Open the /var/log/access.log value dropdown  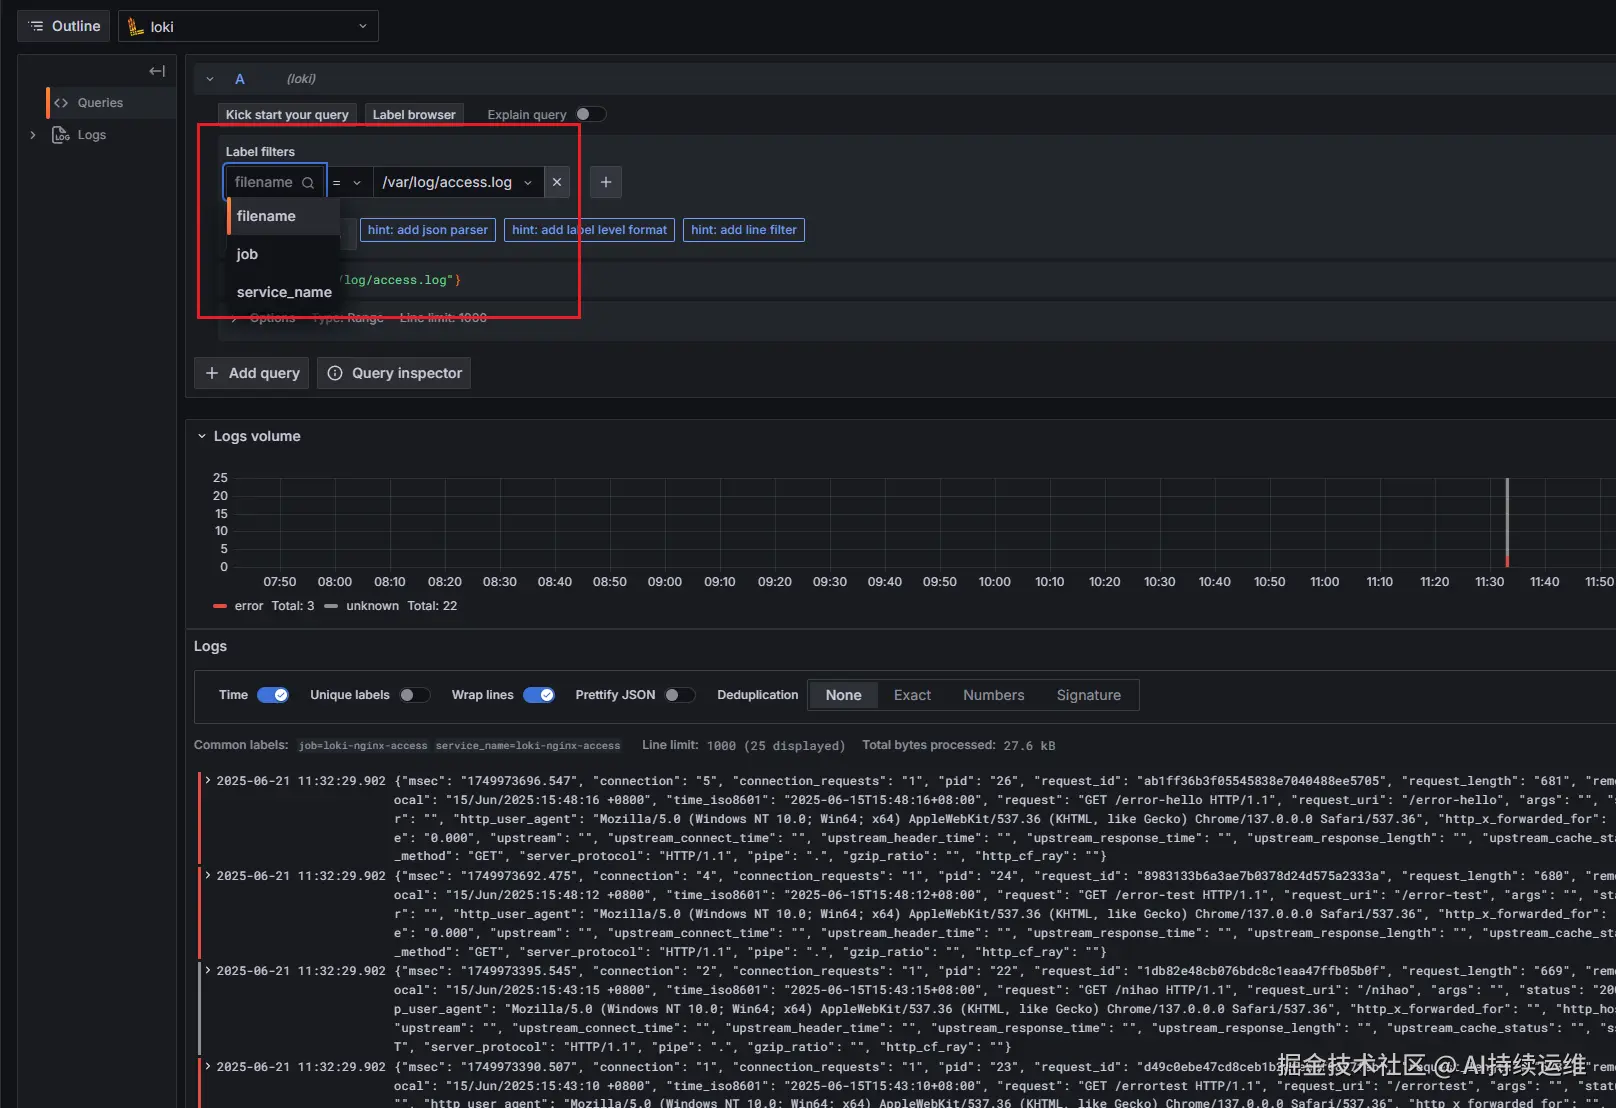point(458,182)
